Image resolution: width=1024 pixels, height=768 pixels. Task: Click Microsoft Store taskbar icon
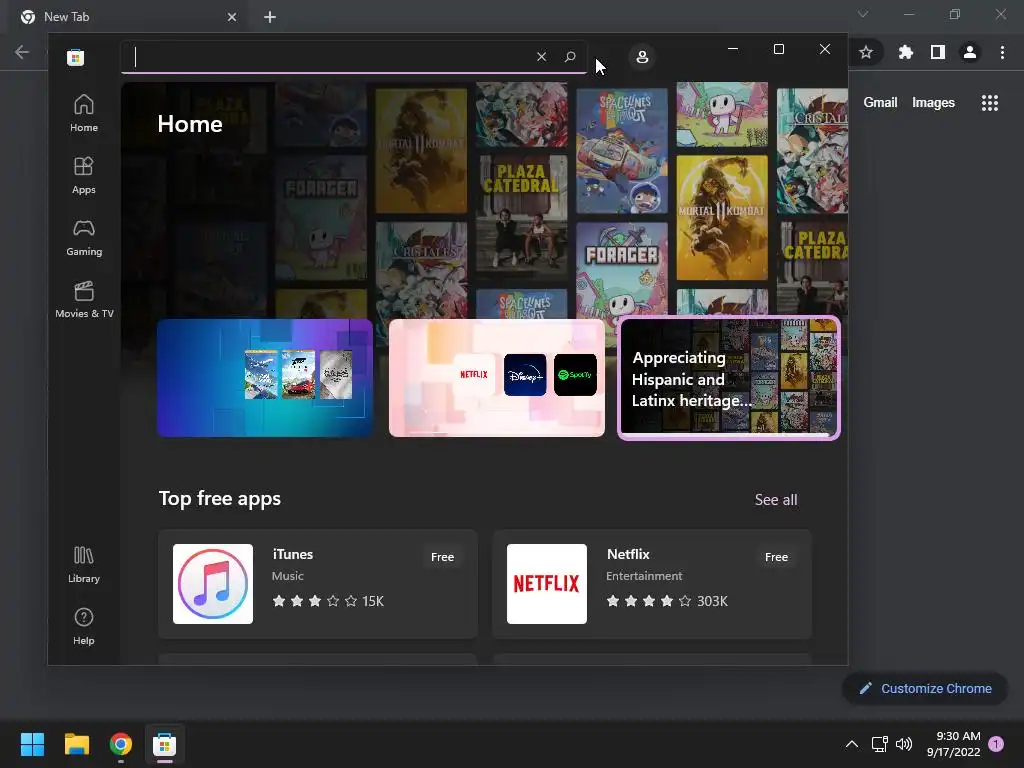[x=165, y=744]
